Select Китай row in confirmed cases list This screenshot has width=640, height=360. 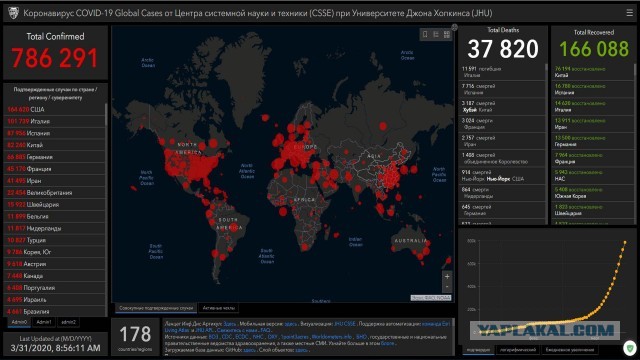pos(54,145)
